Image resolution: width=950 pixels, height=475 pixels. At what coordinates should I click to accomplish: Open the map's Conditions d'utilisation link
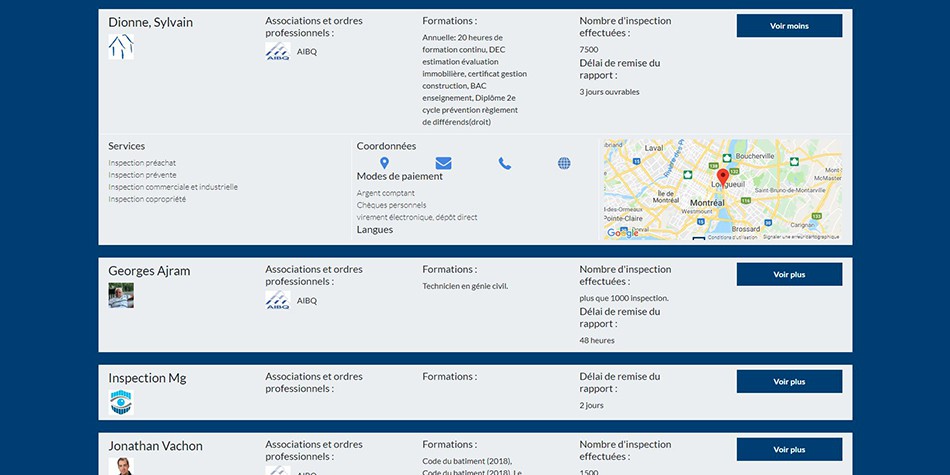click(x=732, y=237)
